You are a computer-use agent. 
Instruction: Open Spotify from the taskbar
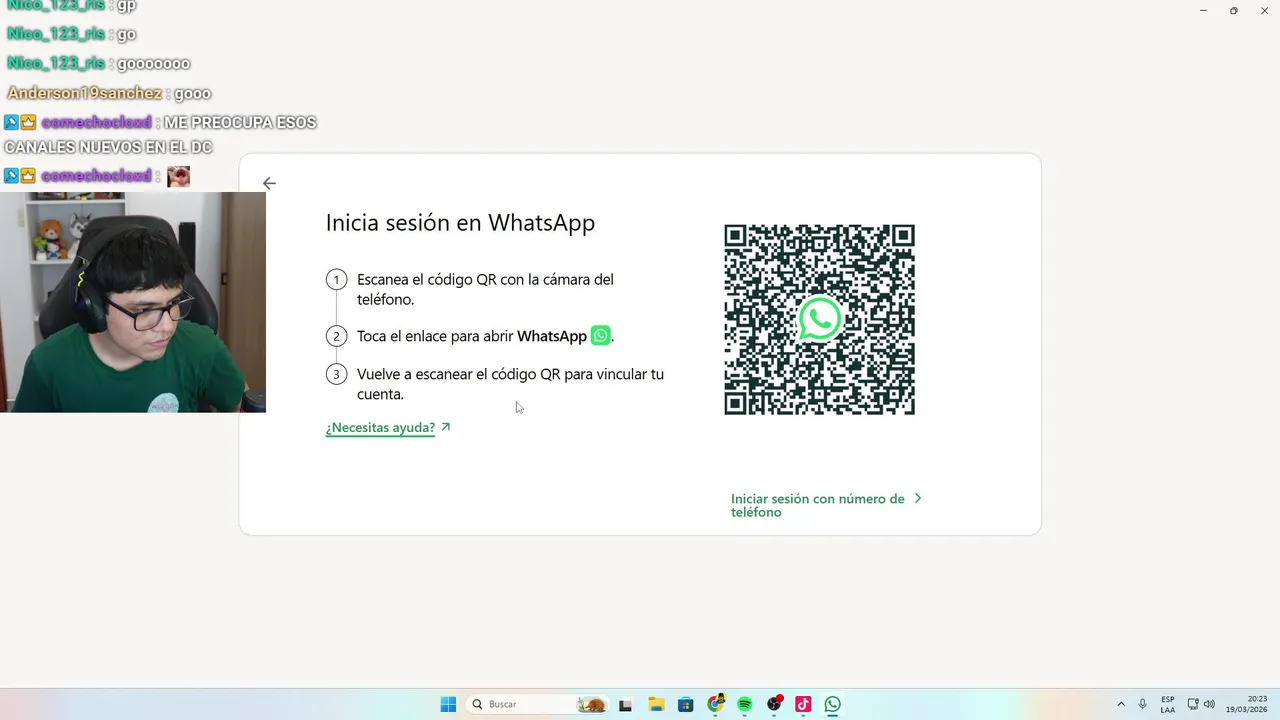(744, 705)
